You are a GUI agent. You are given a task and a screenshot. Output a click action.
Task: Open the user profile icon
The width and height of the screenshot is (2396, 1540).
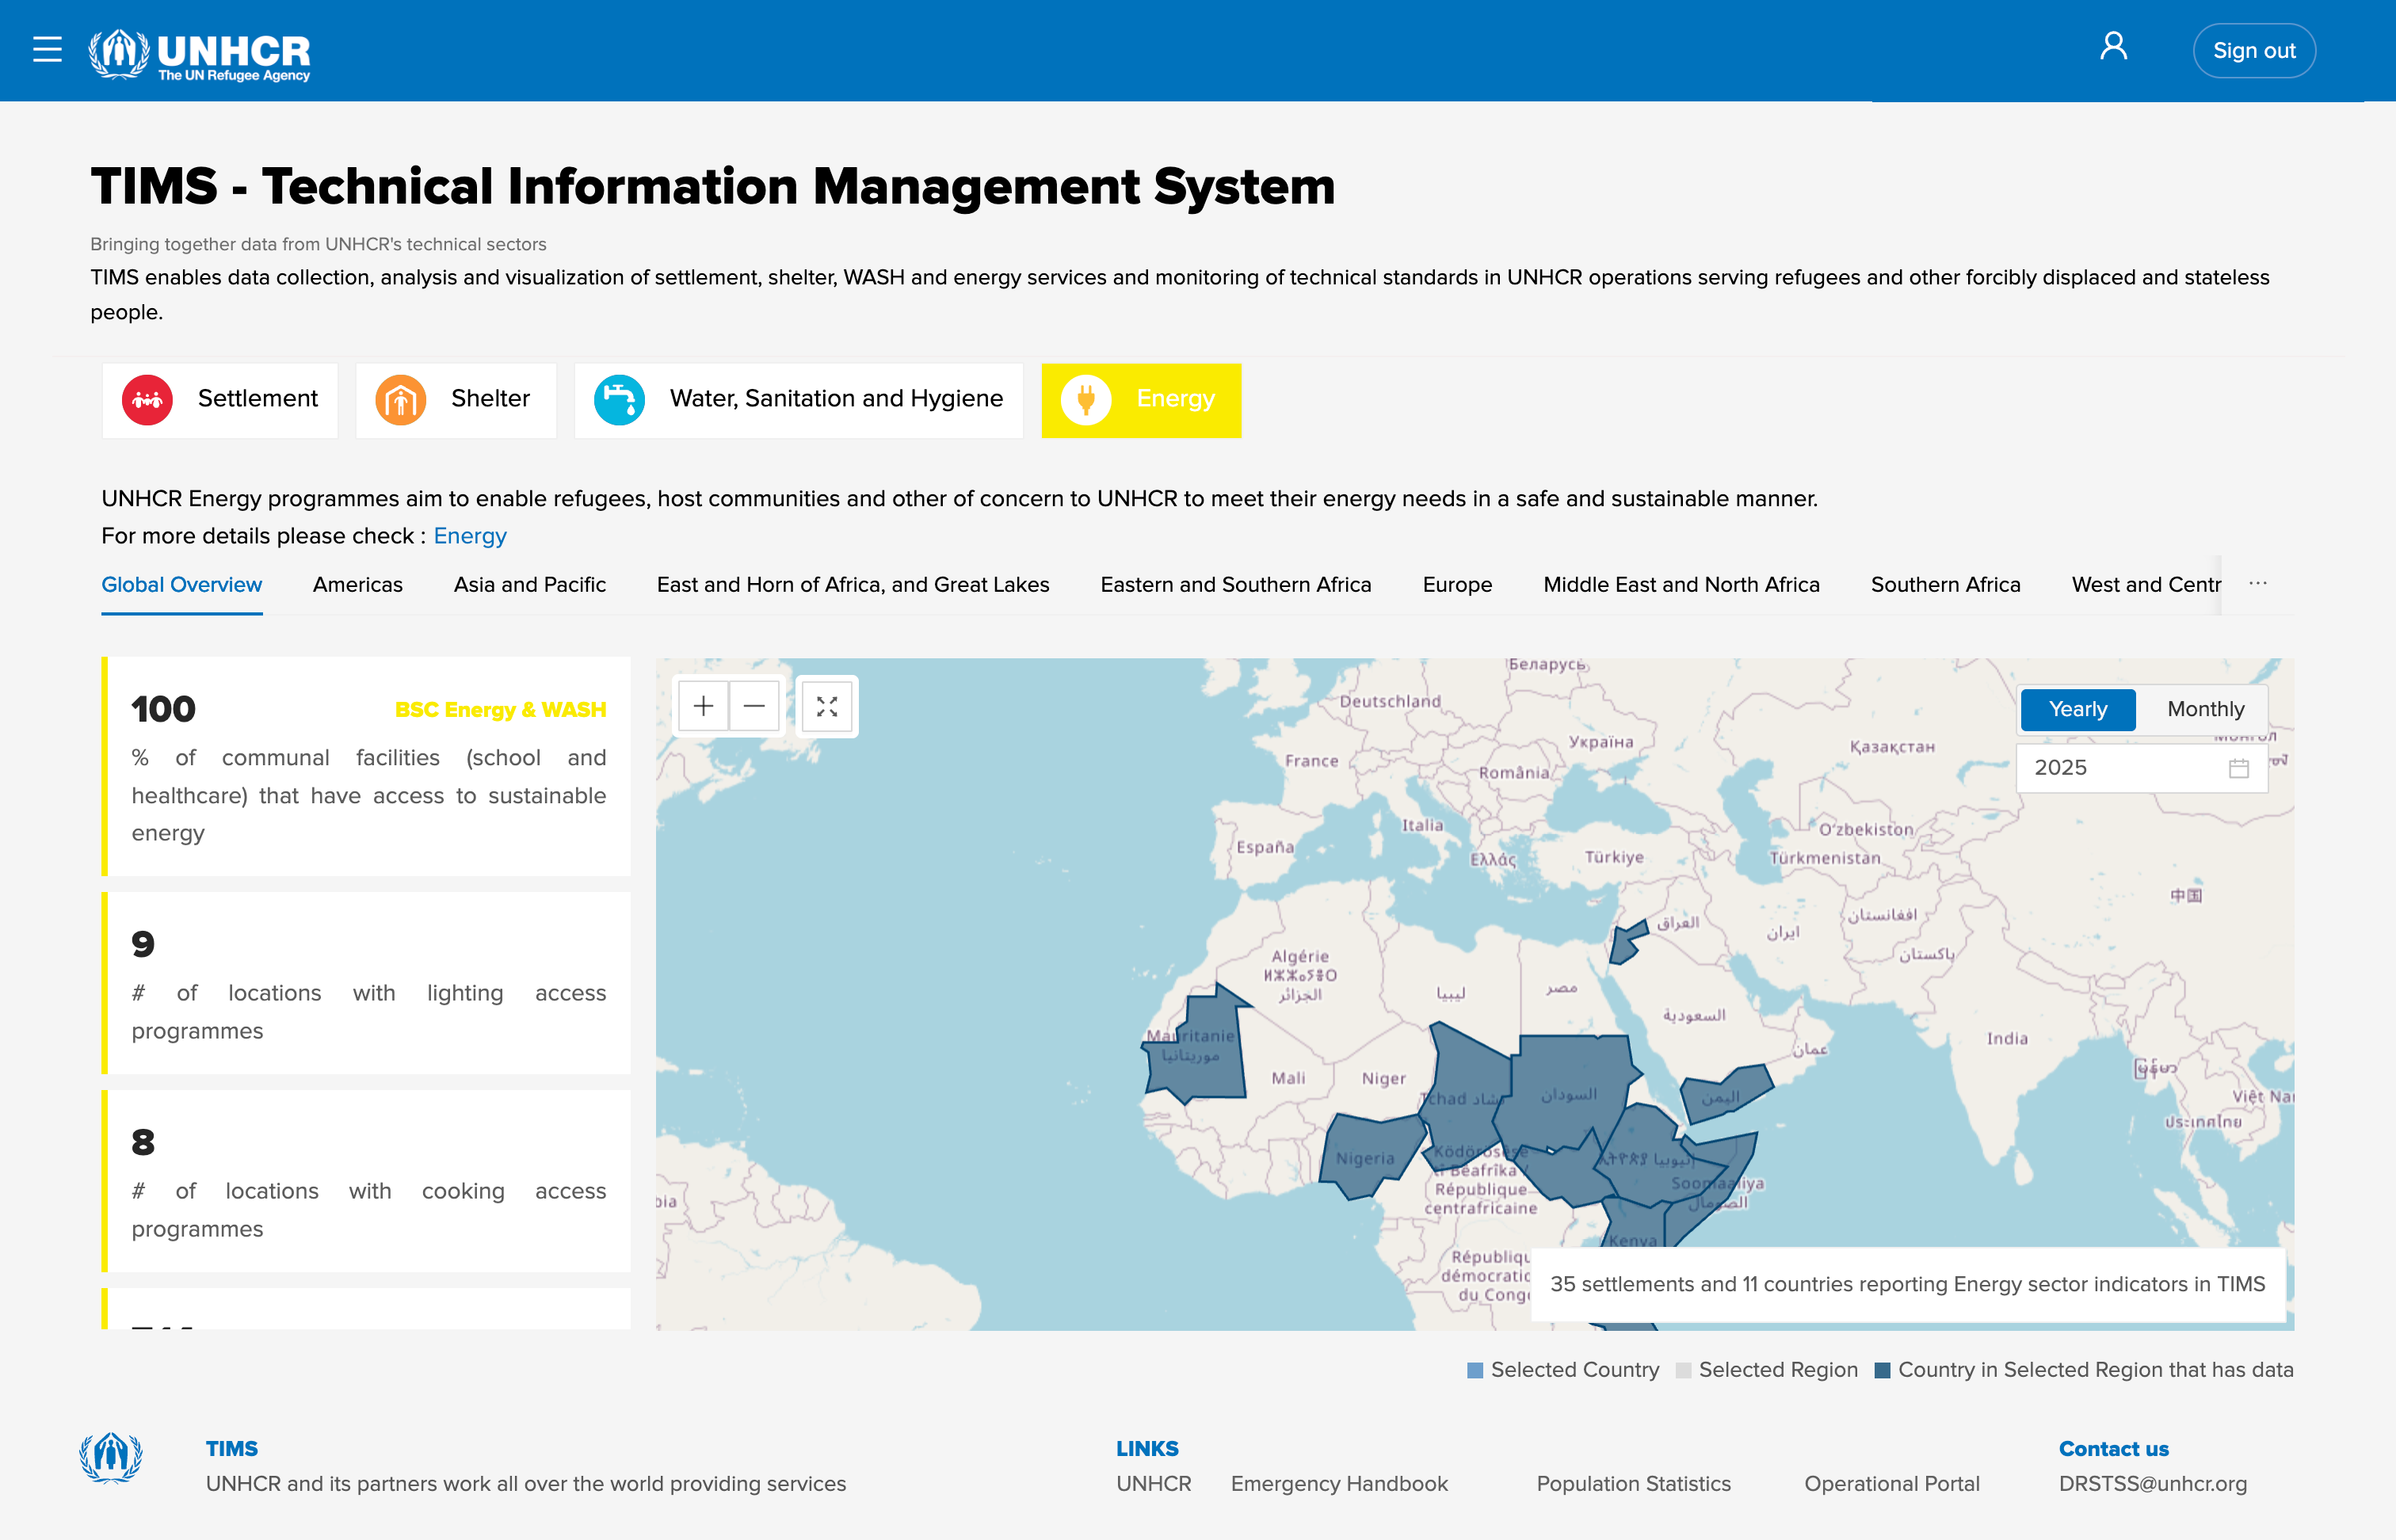coord(2113,47)
